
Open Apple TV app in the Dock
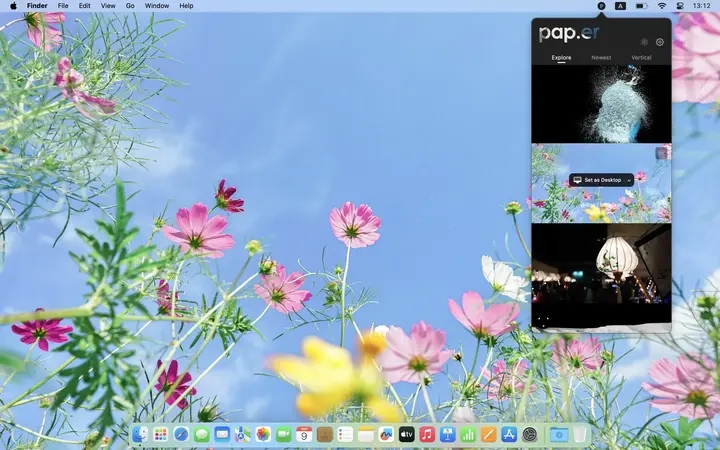pos(407,434)
